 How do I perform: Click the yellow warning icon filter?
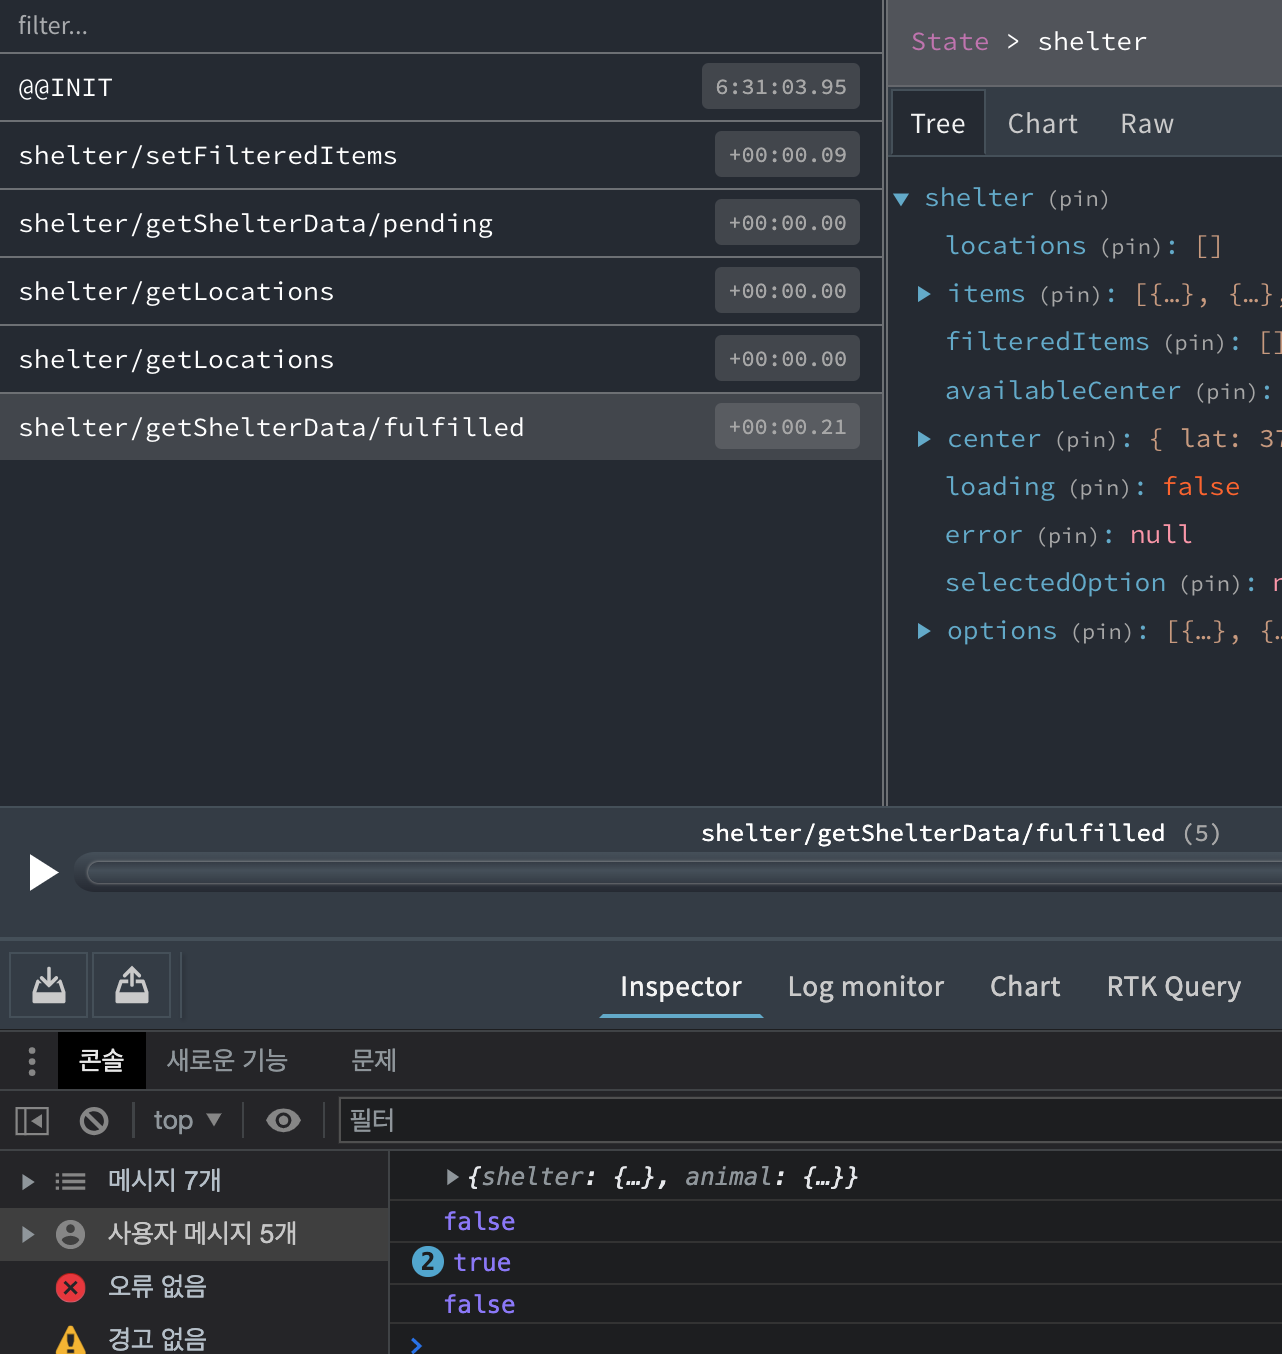[x=71, y=1339]
